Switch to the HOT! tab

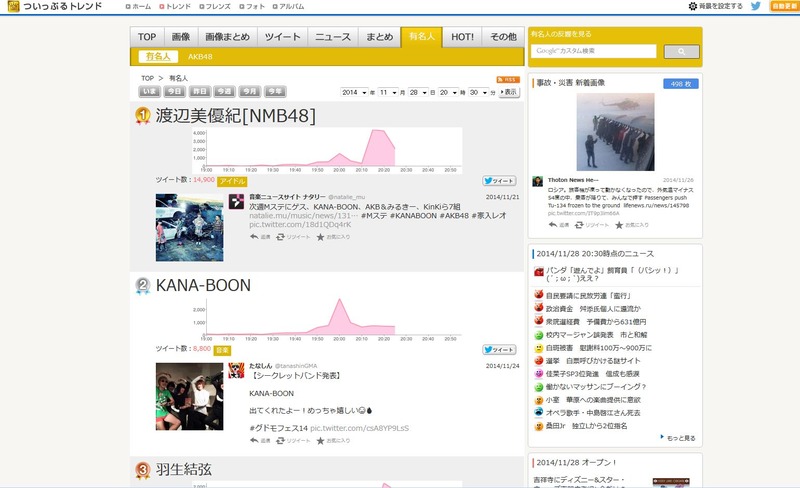(x=462, y=37)
